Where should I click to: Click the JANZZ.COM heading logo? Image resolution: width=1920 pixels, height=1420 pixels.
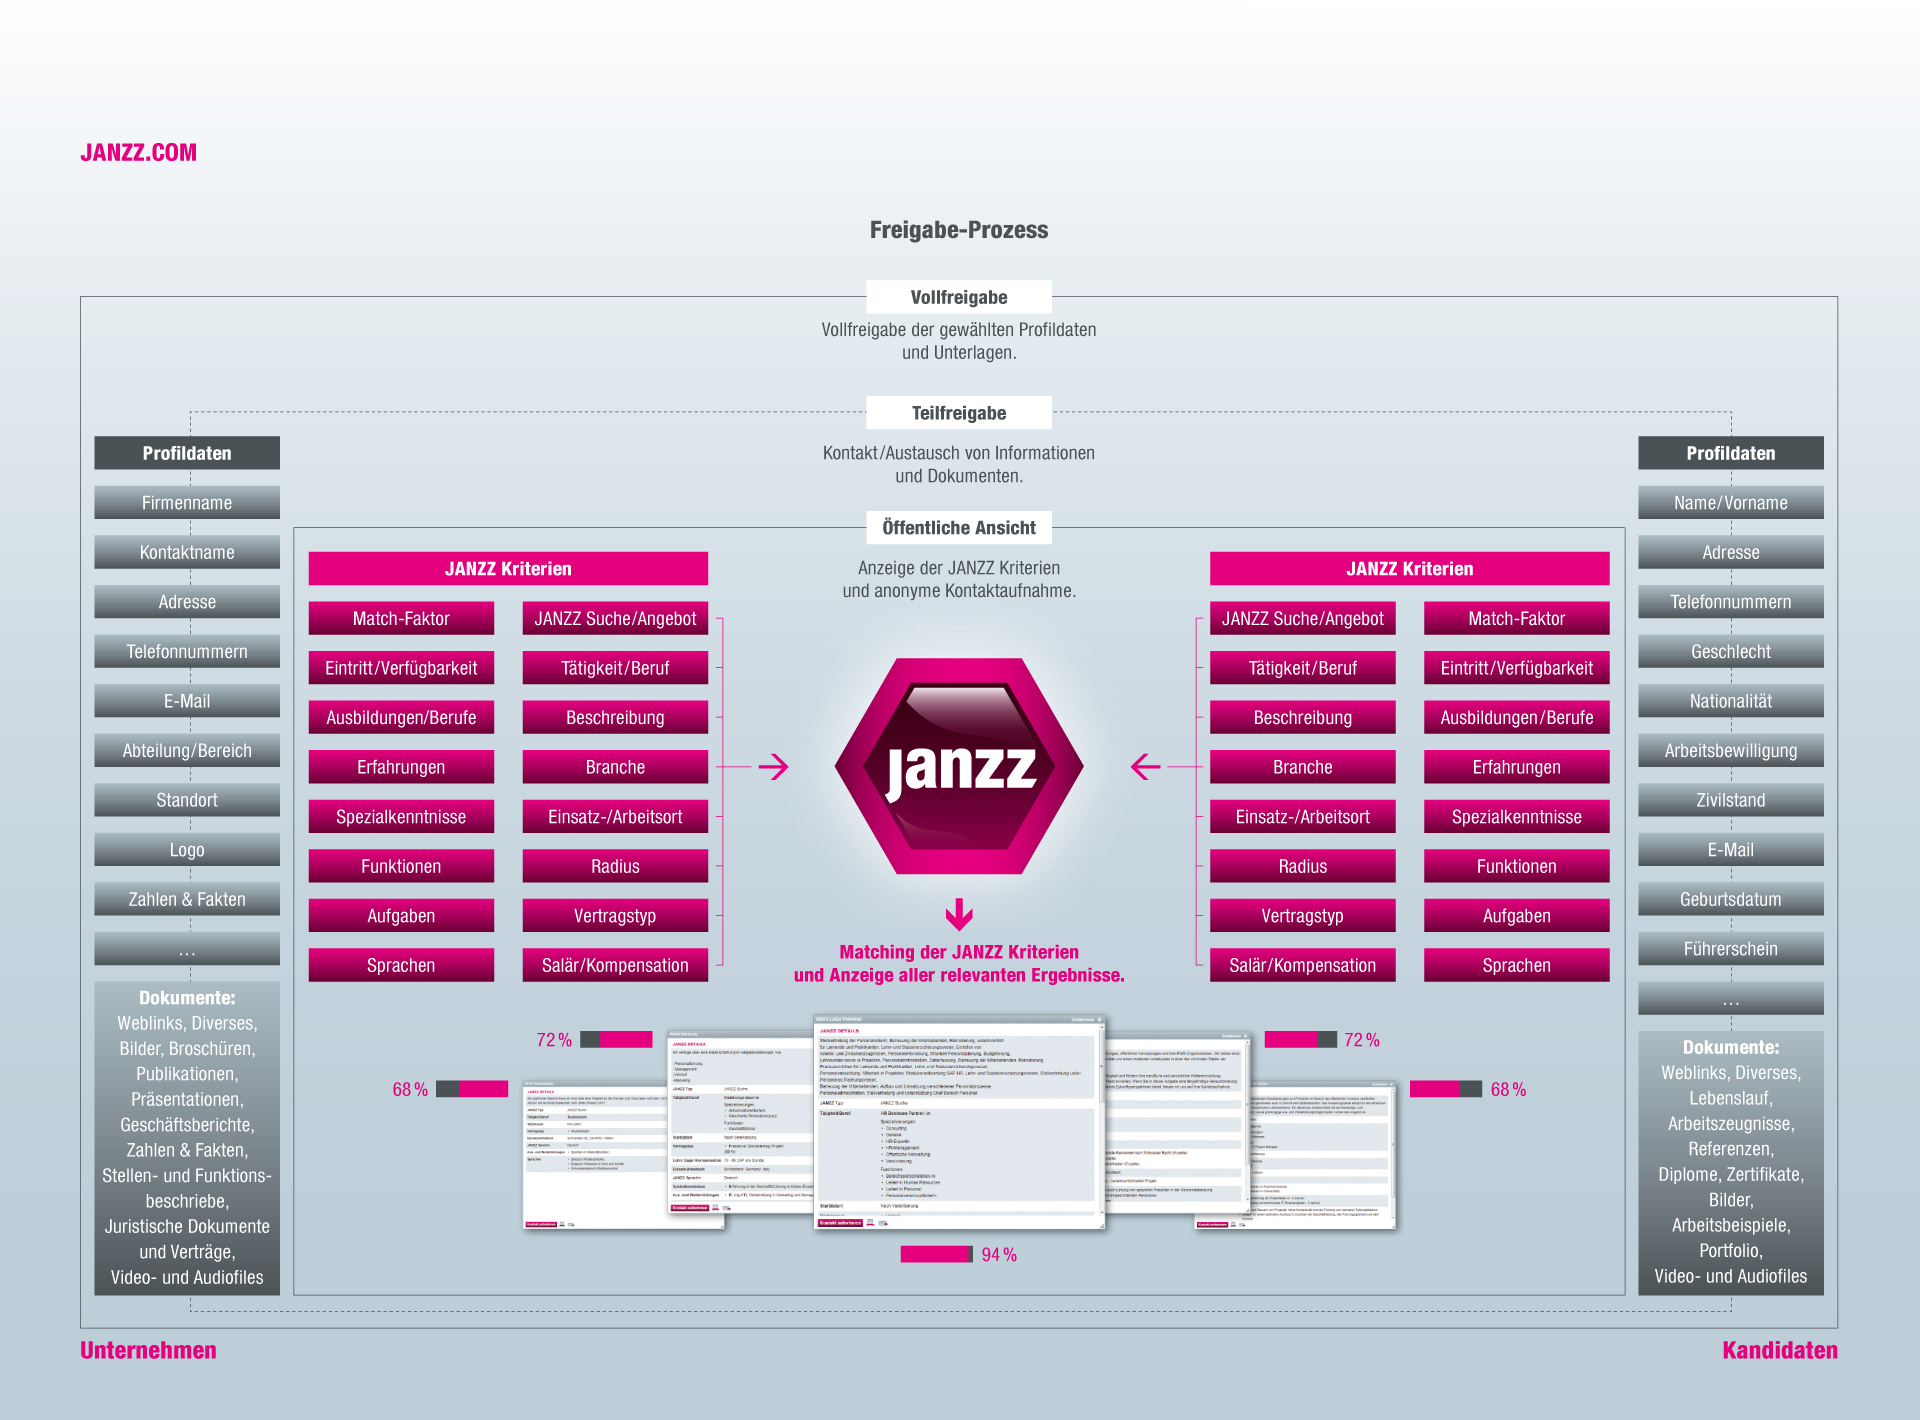coord(138,153)
